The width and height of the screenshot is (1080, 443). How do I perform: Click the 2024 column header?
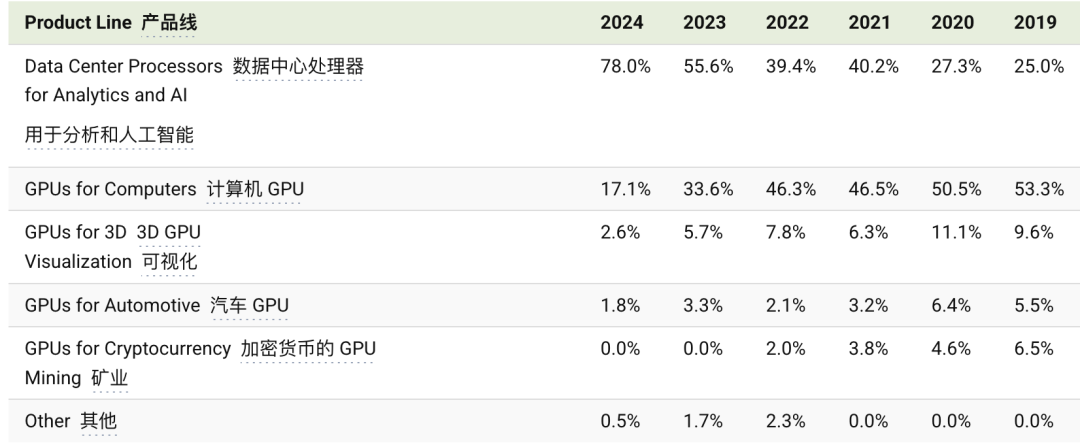[621, 23]
